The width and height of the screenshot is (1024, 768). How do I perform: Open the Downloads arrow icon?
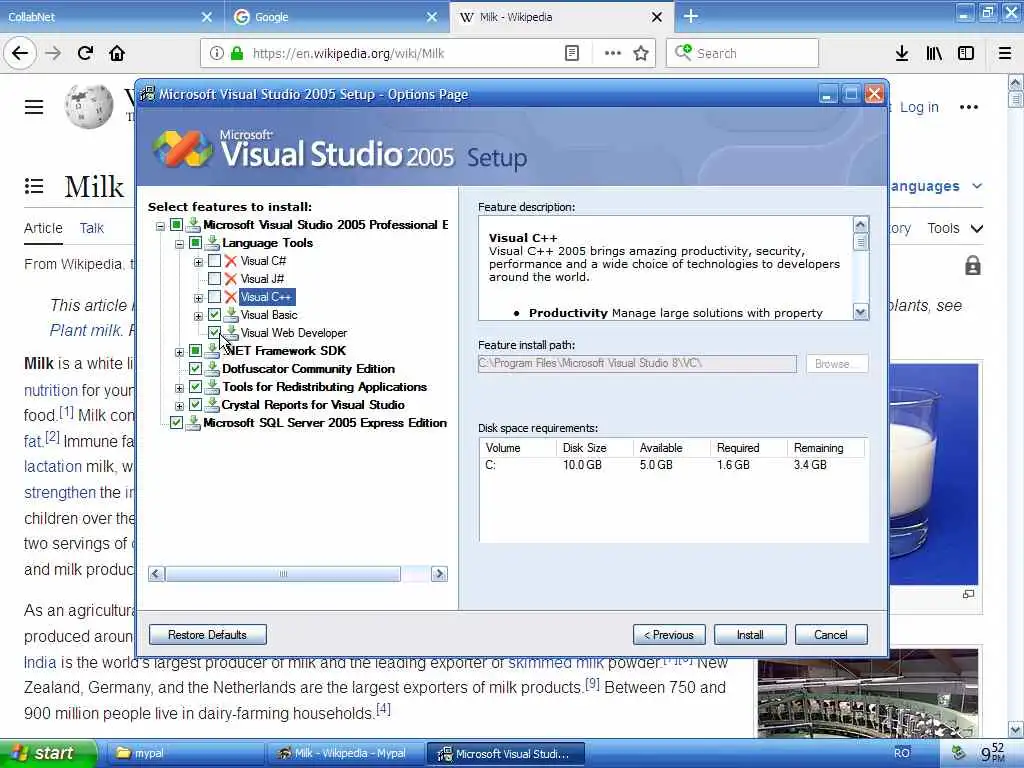tap(902, 53)
